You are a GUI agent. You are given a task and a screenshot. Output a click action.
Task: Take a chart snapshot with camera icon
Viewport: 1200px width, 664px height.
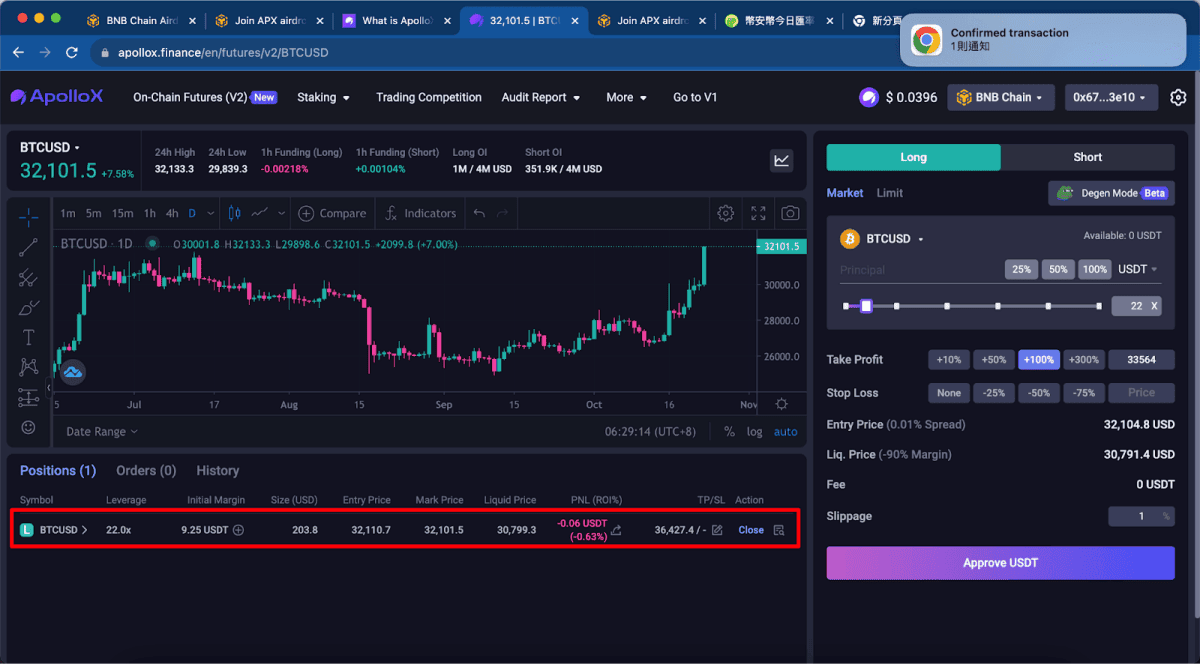tap(790, 213)
